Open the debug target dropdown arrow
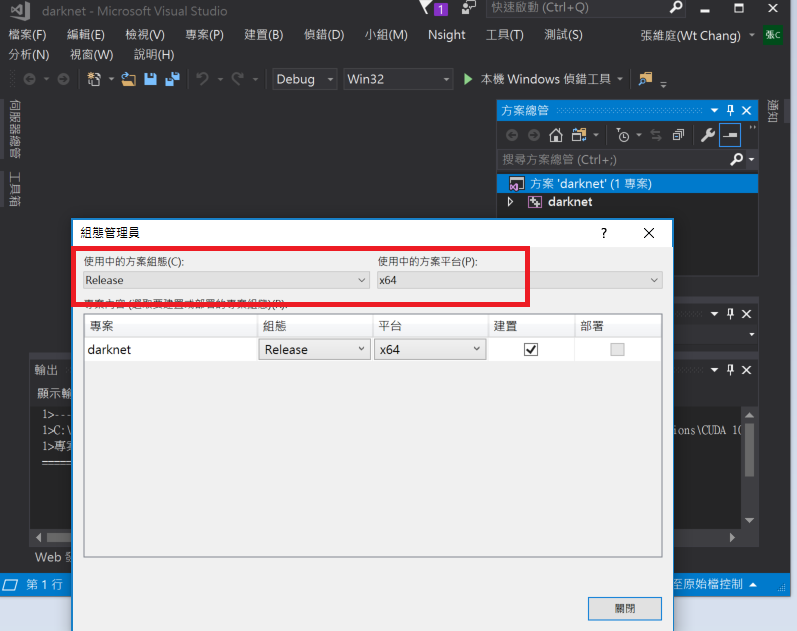 tap(620, 79)
